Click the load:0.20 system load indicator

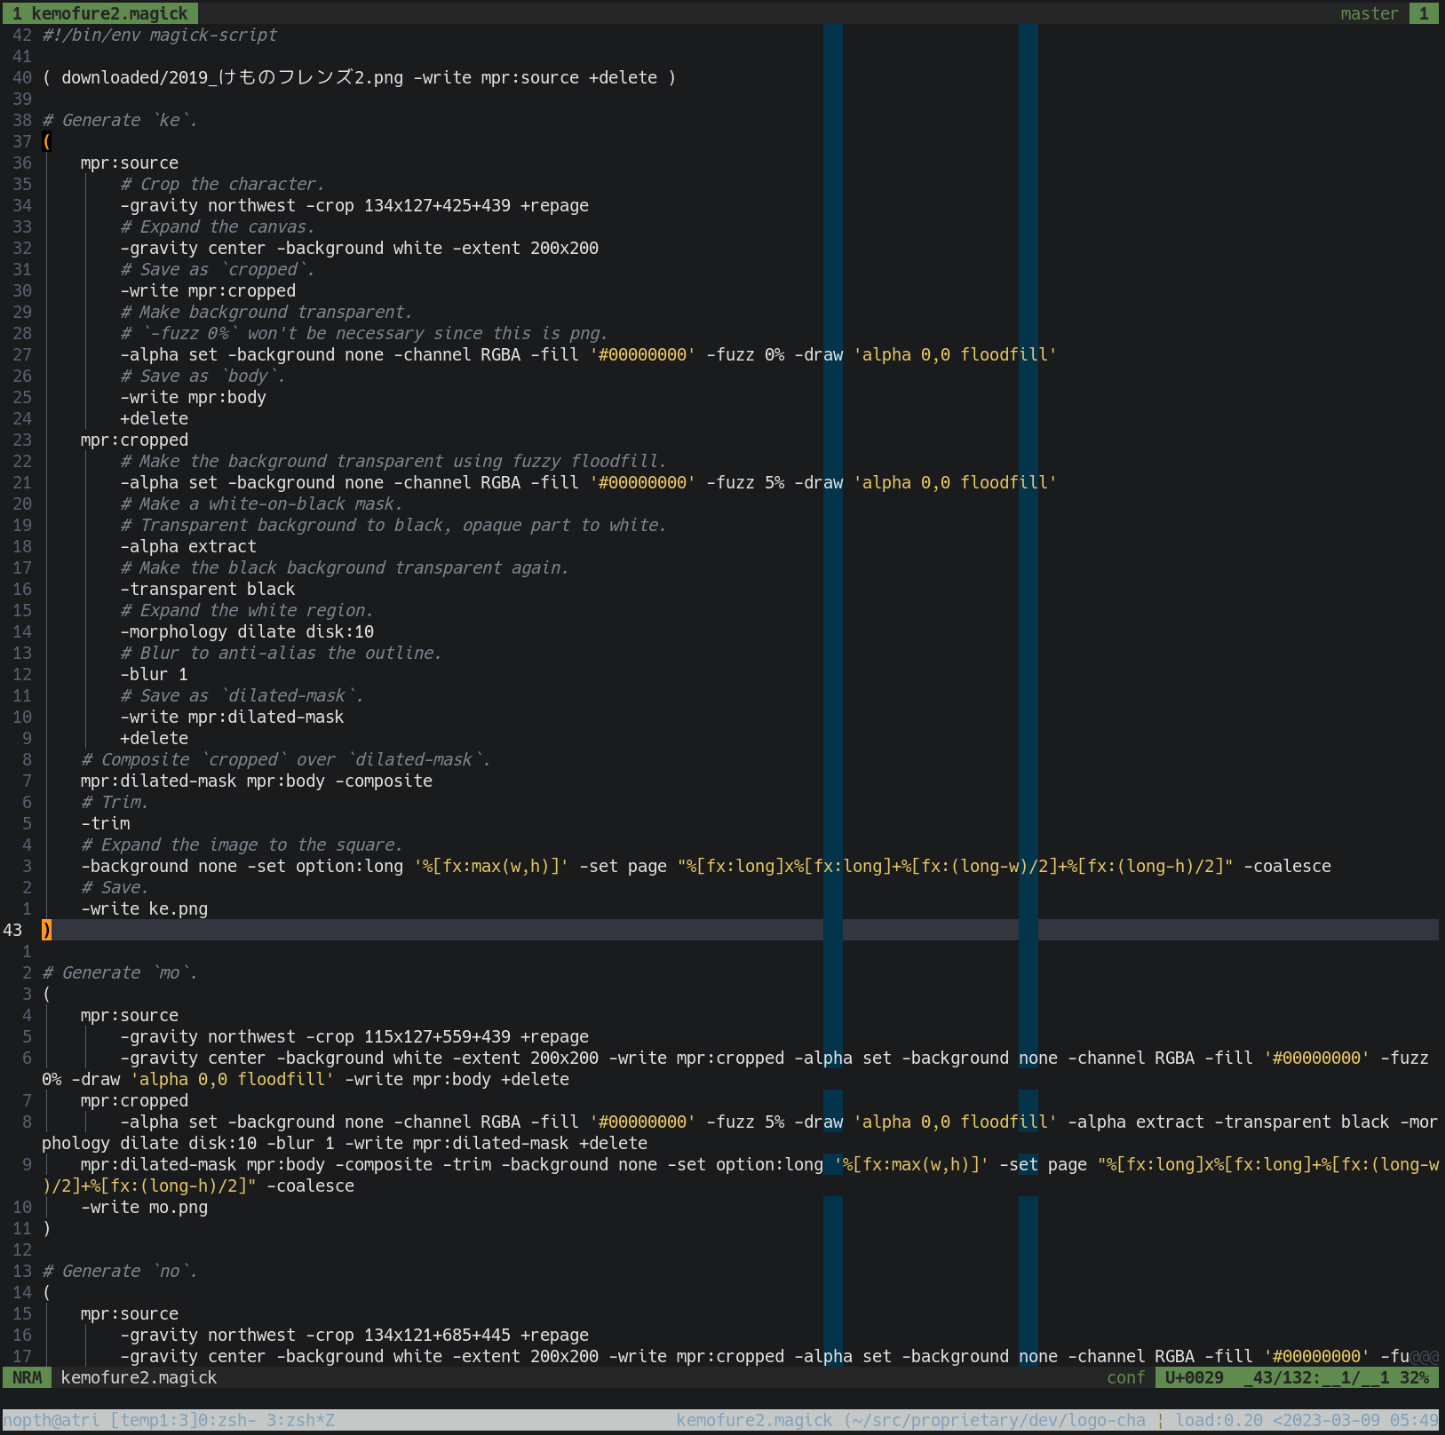point(1218,1420)
